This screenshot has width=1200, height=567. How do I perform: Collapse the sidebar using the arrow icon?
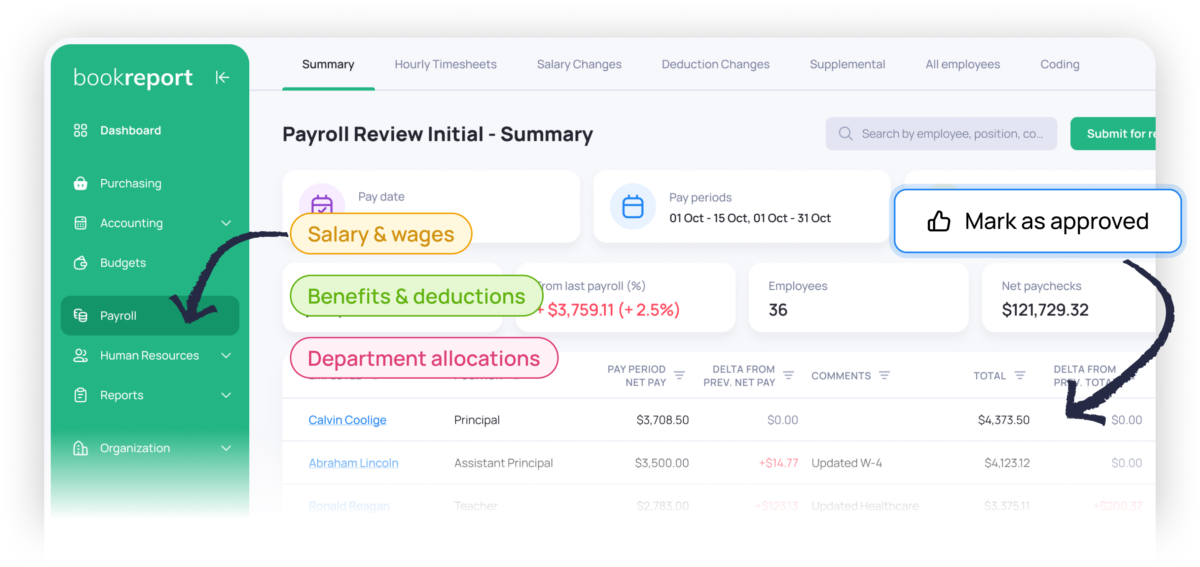point(222,78)
